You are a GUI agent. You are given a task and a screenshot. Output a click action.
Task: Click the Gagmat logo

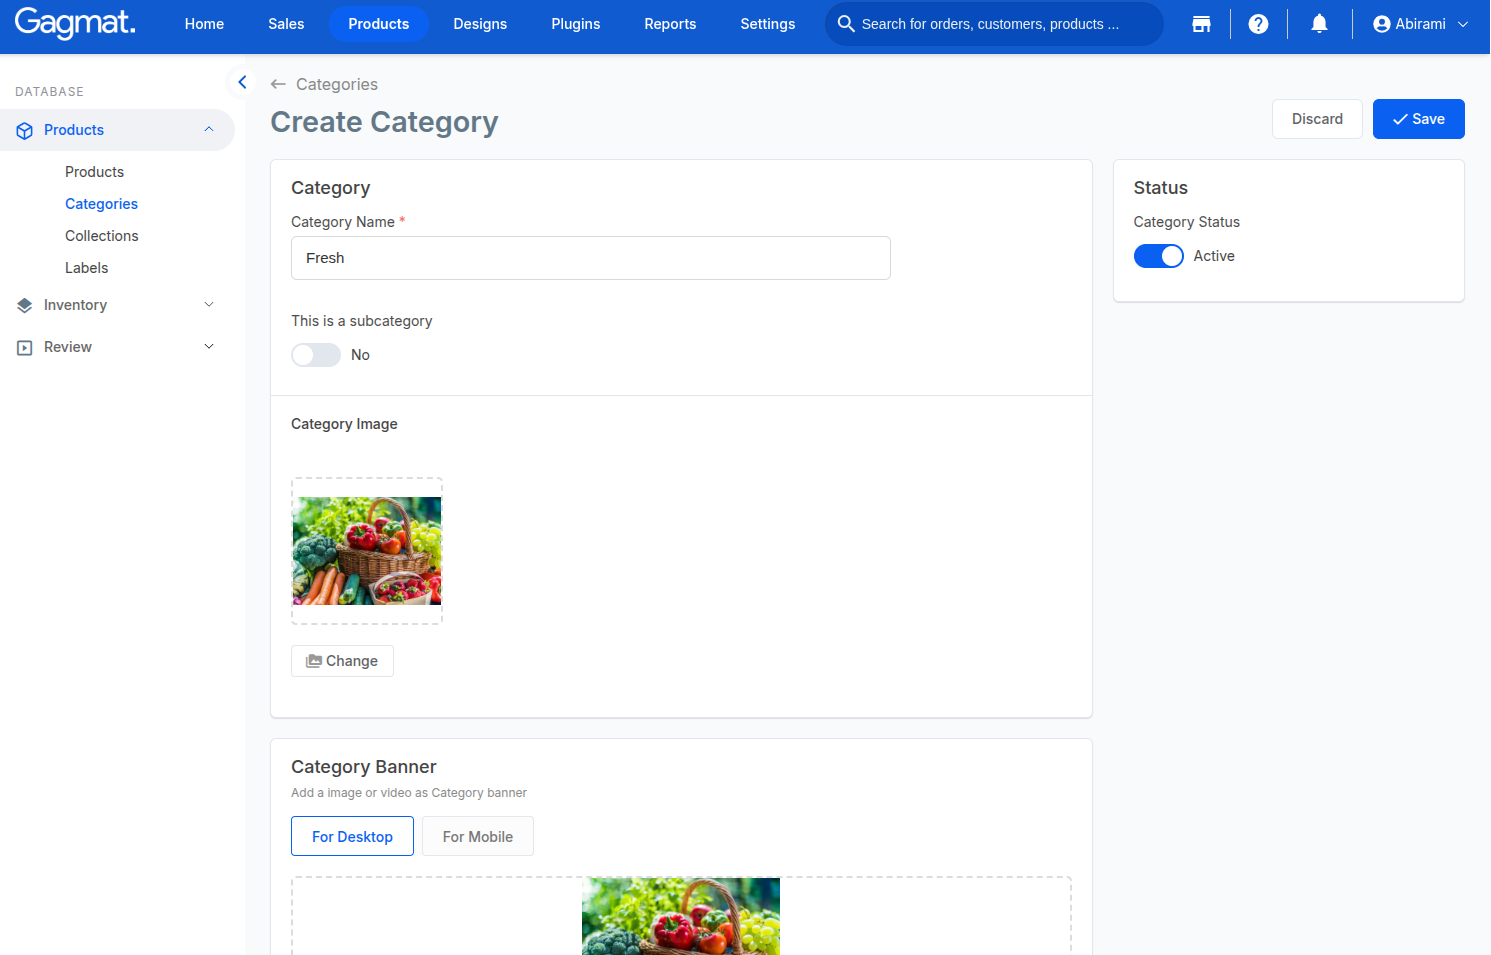(75, 23)
